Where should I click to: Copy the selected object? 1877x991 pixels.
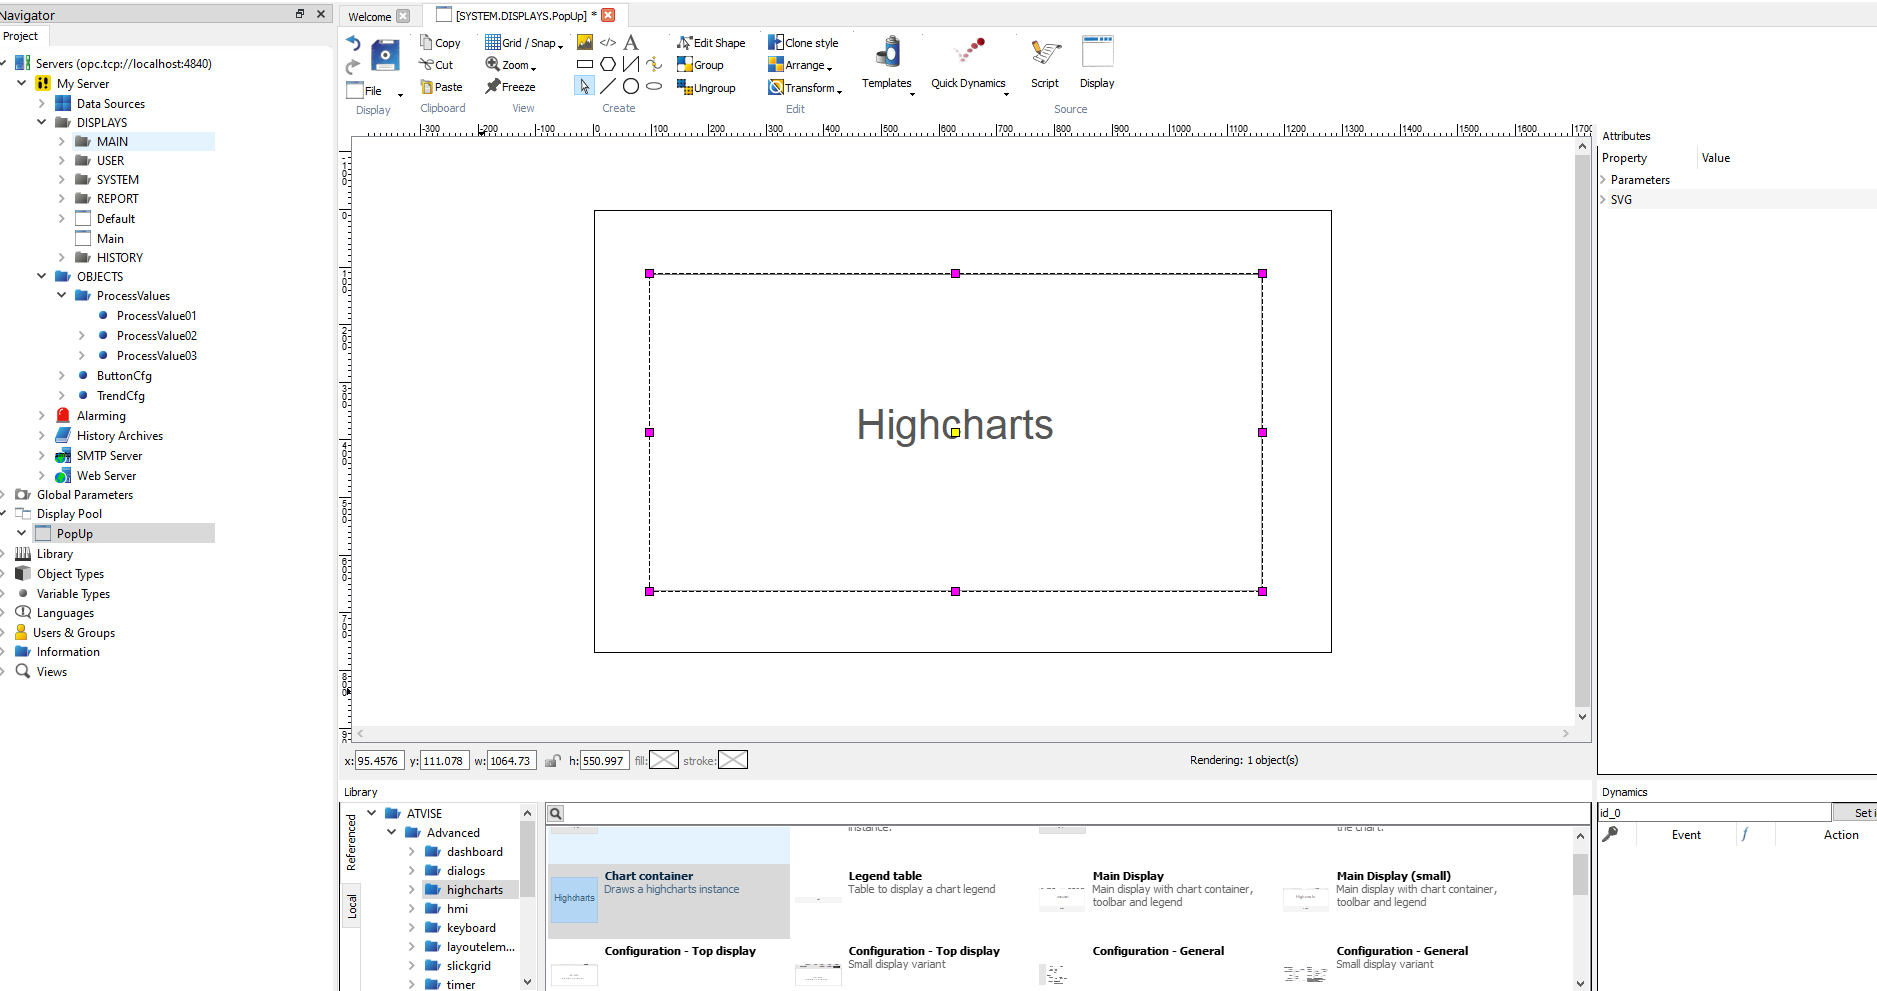(x=440, y=43)
